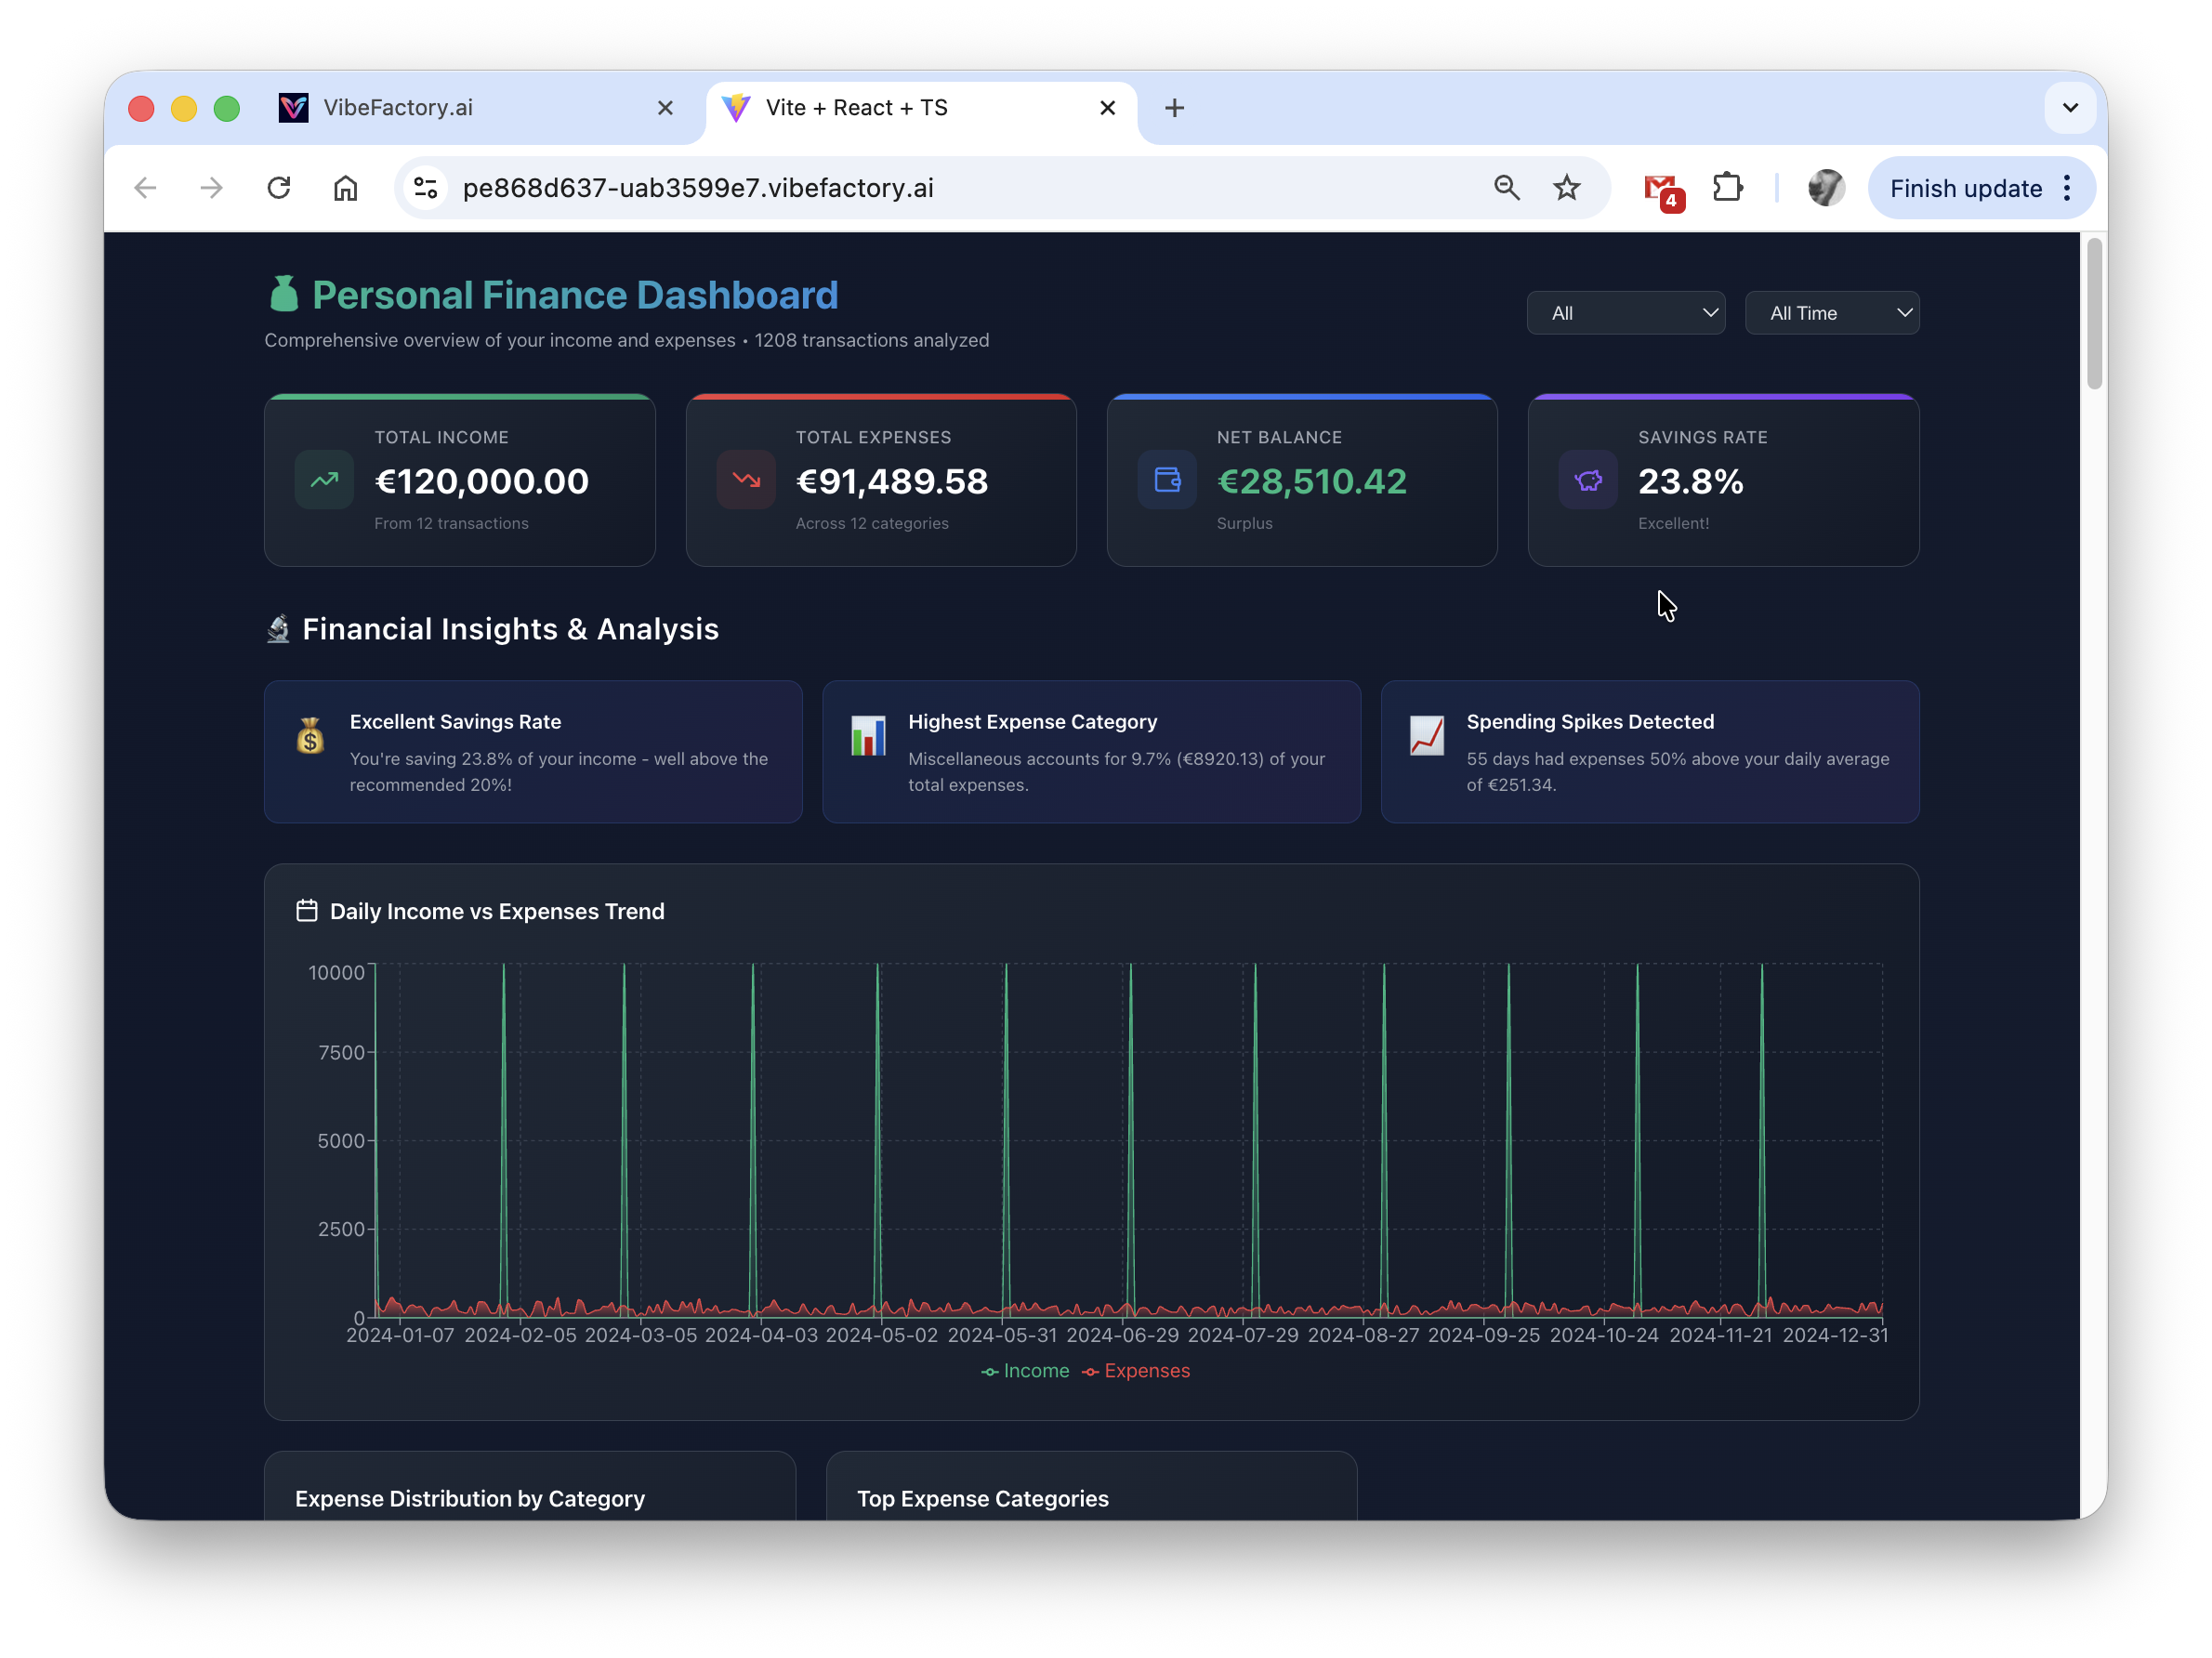Image resolution: width=2212 pixels, height=1658 pixels.
Task: Switch to the VibeFactory.ai tab
Action: pos(398,107)
